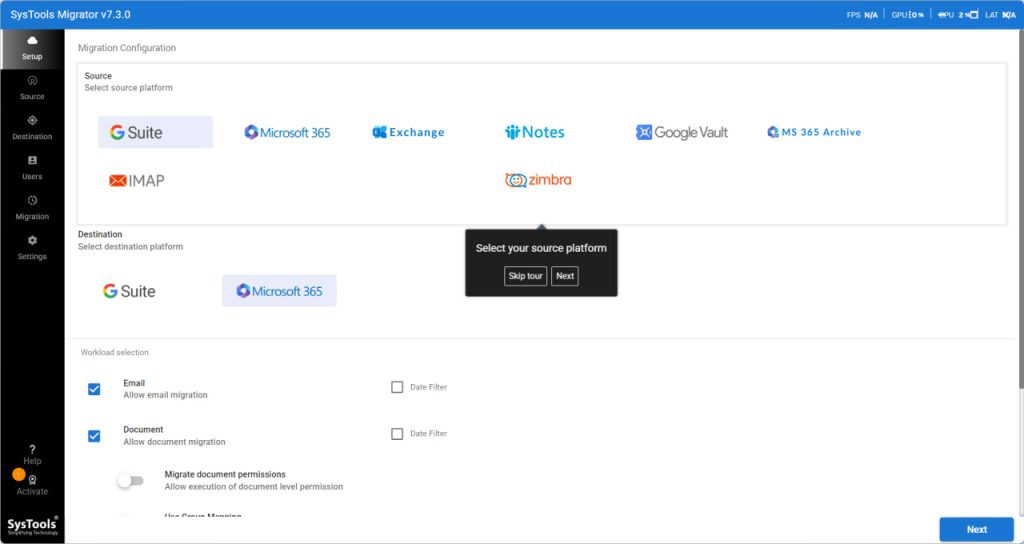
Task: Select Google Vault as source platform
Action: 682,132
